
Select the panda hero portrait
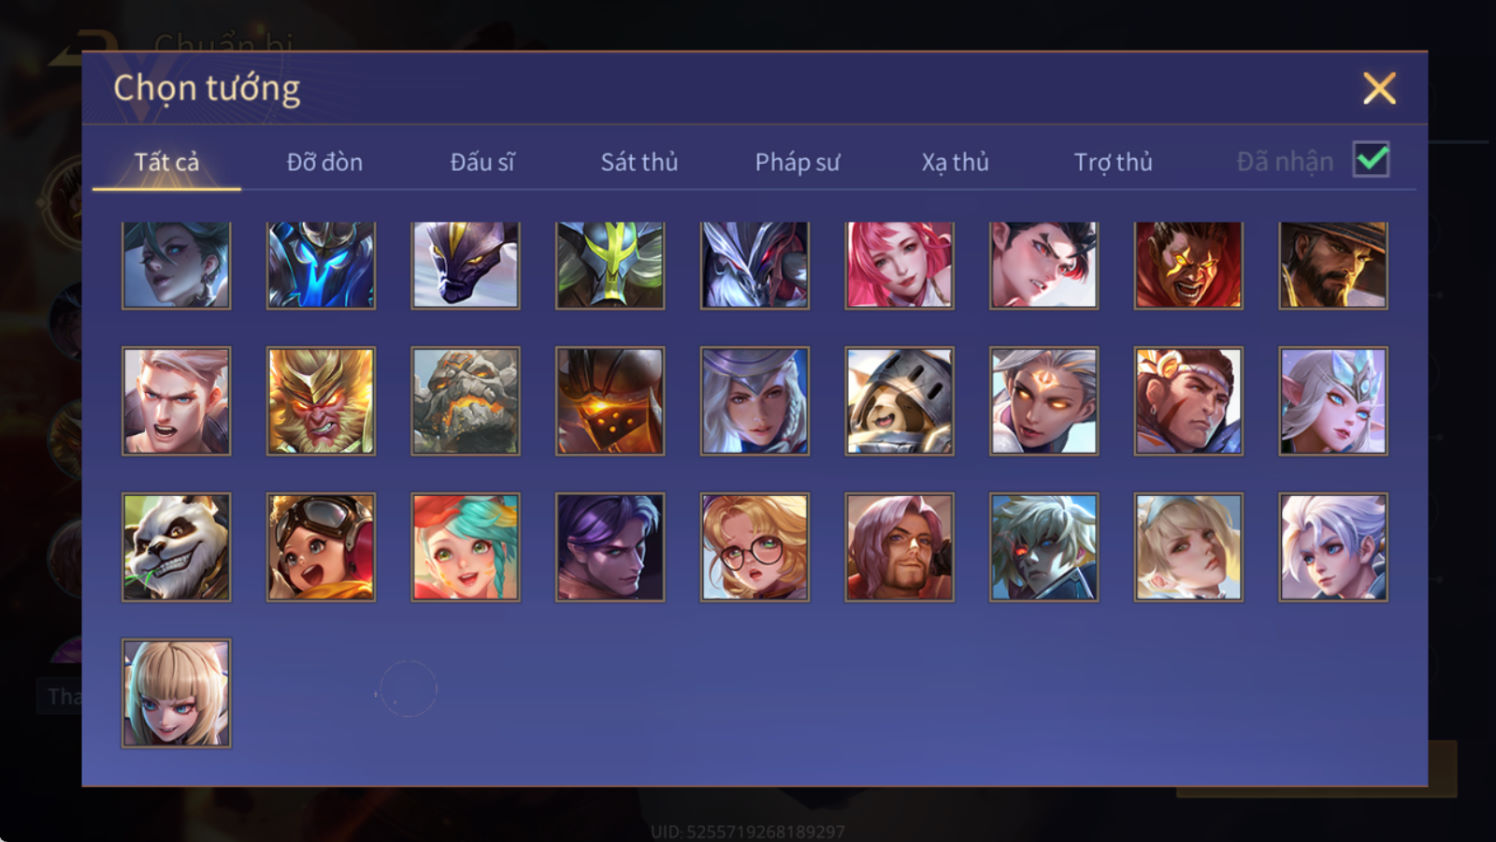(176, 547)
